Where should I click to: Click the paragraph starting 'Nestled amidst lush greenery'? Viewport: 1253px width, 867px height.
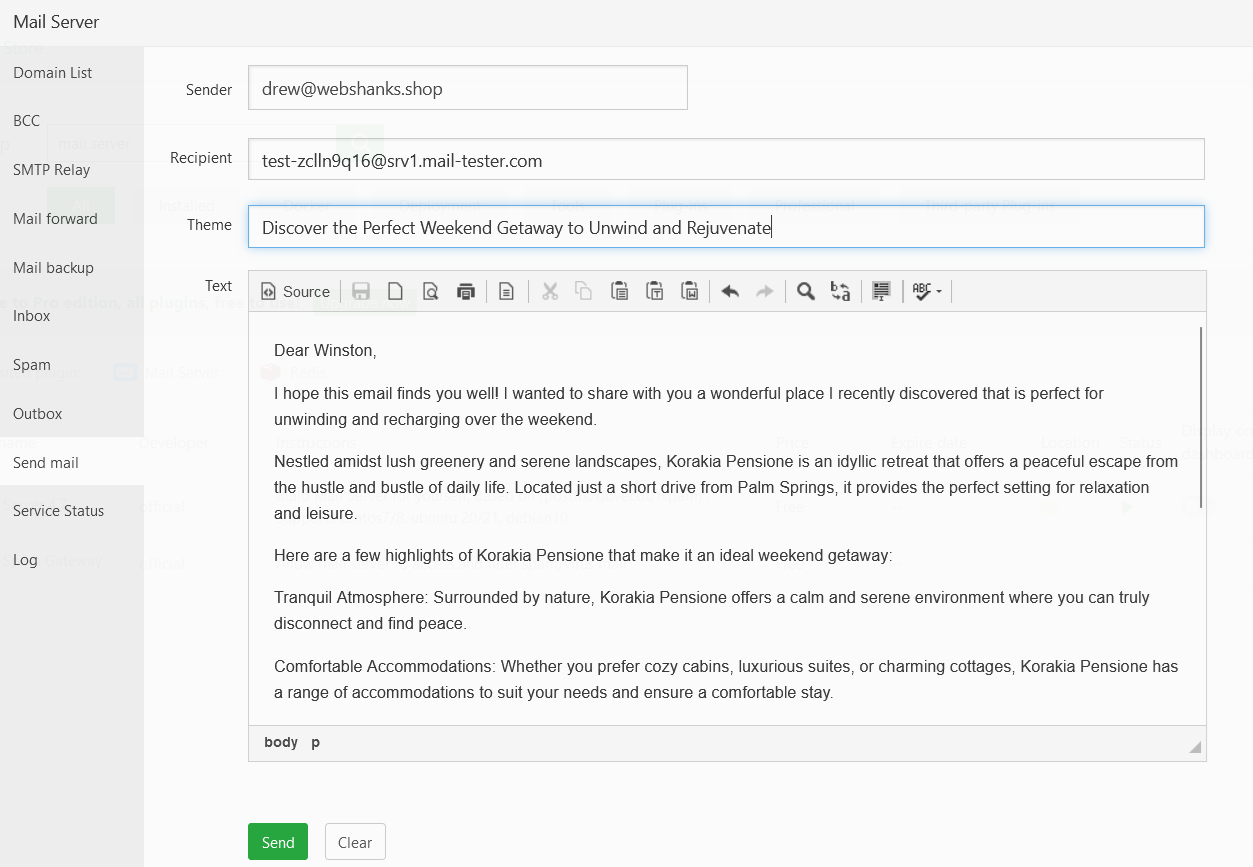pos(726,488)
